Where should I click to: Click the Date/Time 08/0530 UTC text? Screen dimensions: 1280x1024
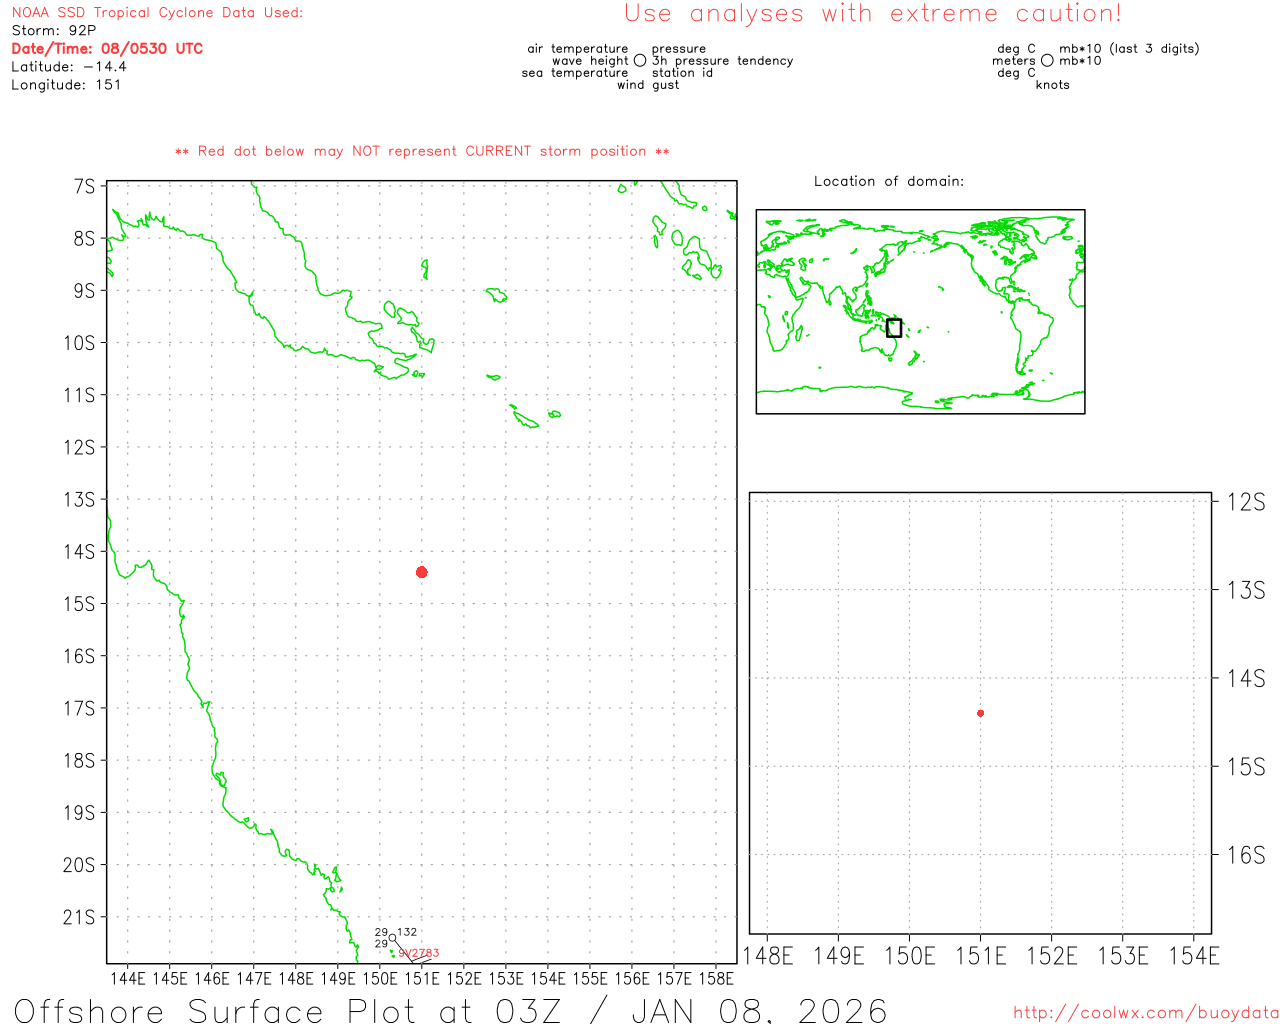[x=107, y=49]
